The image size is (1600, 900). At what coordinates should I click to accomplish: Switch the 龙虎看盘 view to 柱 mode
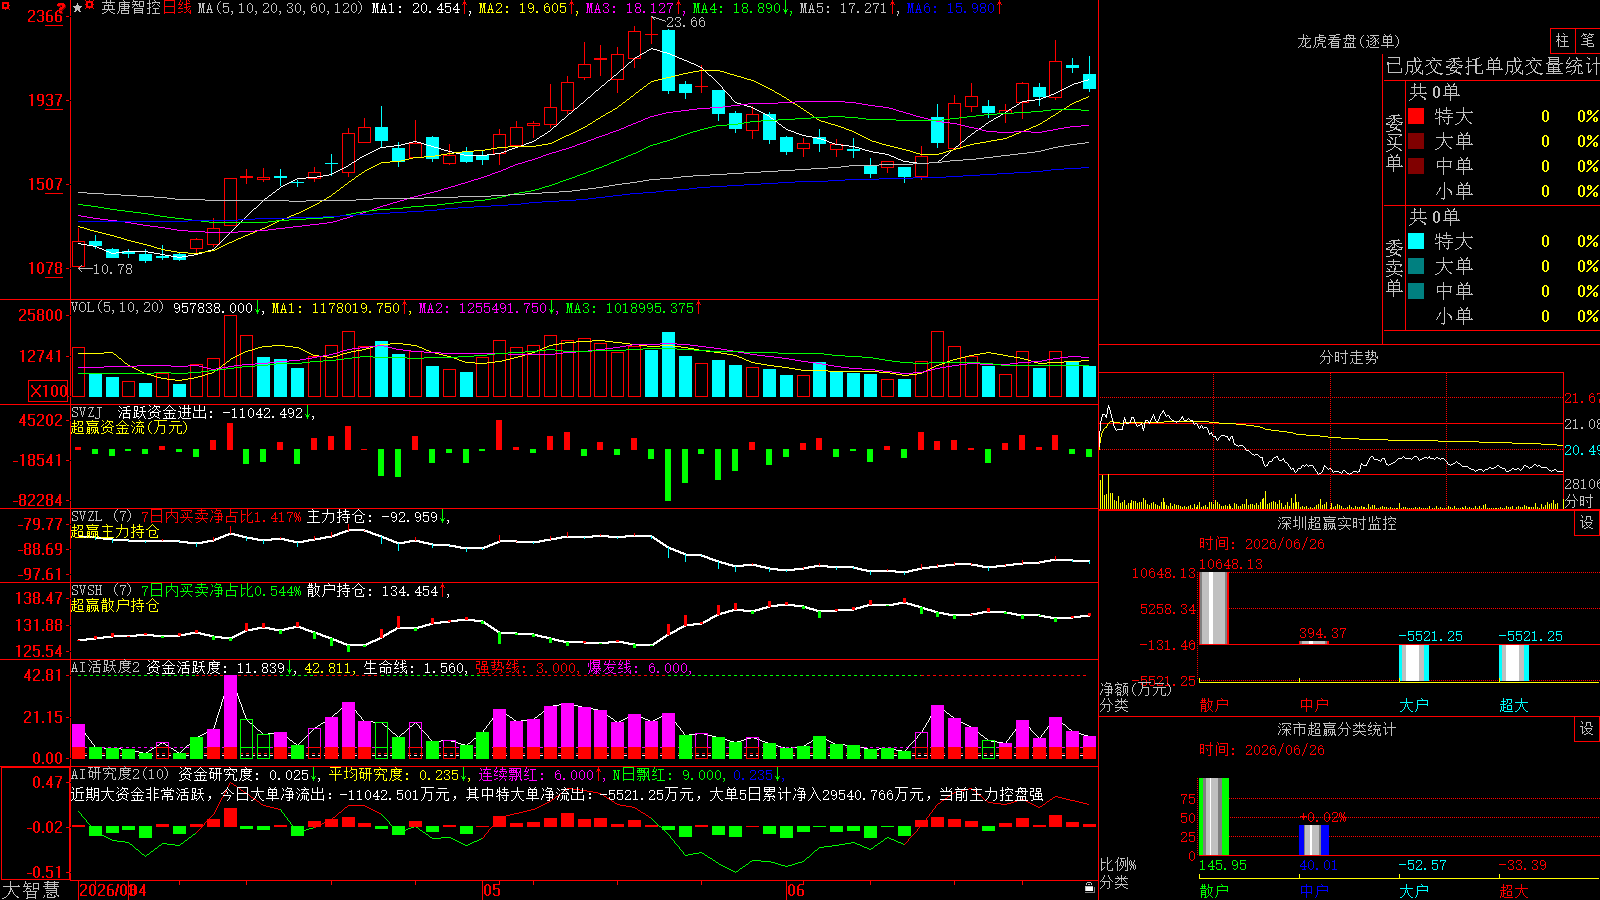click(1562, 40)
